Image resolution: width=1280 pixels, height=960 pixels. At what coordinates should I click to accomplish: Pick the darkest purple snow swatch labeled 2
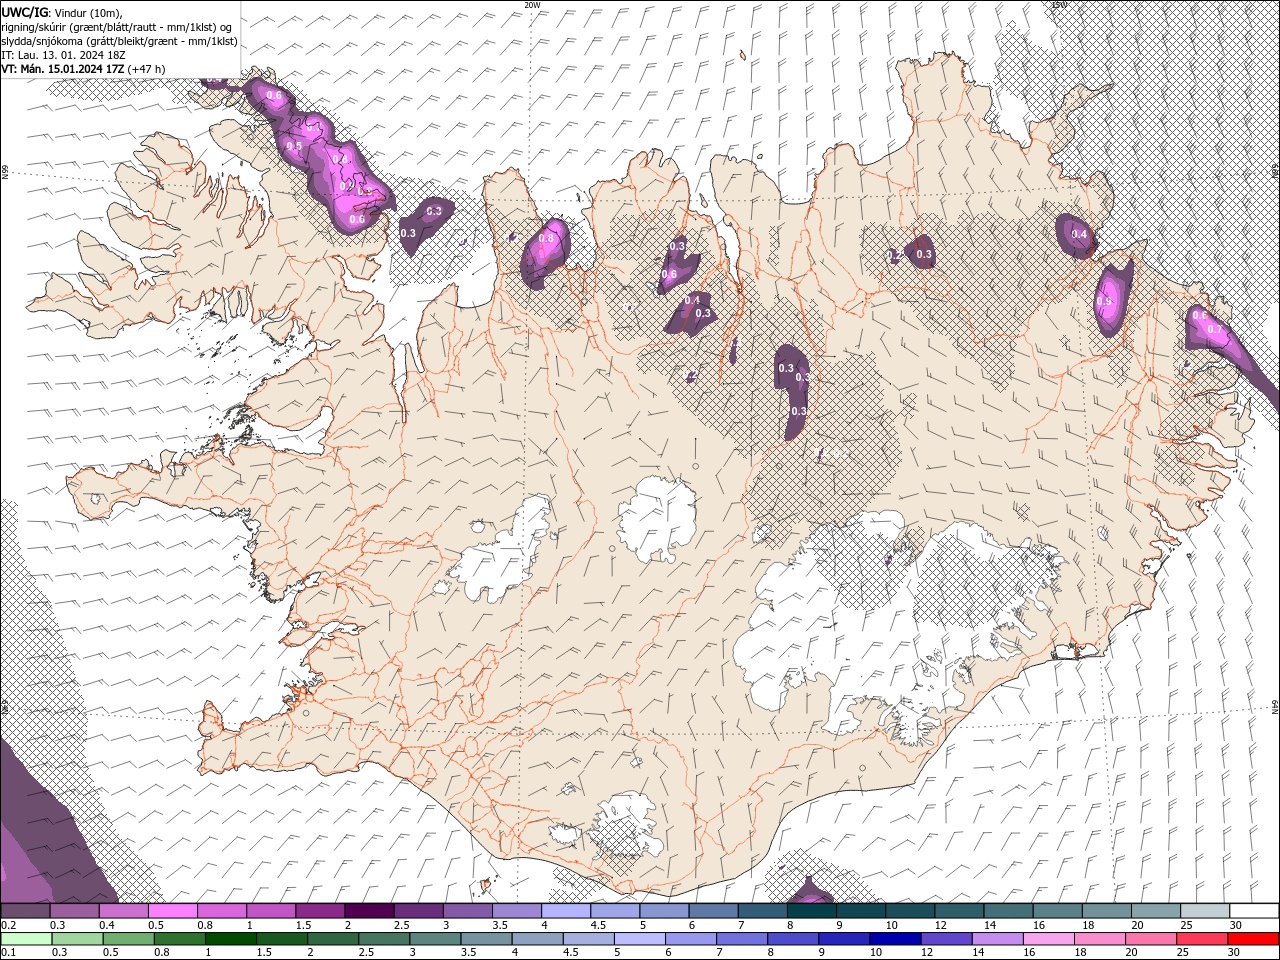point(369,911)
